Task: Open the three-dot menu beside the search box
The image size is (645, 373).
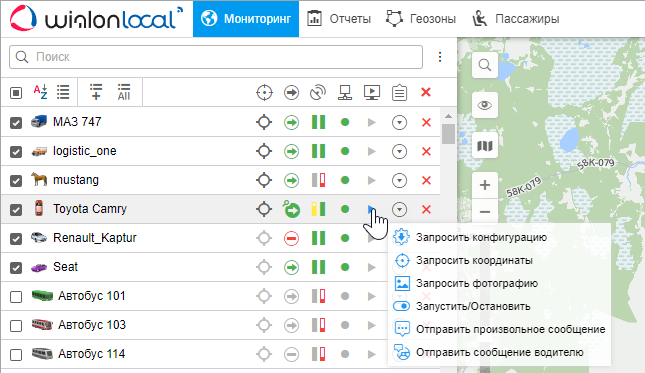Action: (x=440, y=57)
